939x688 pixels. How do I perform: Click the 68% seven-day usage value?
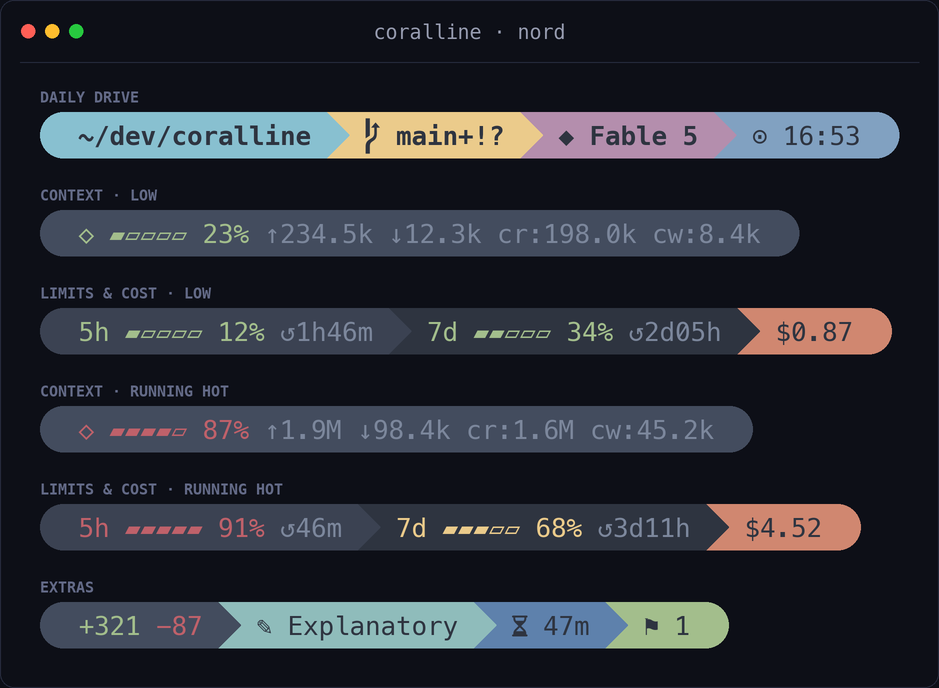[x=559, y=528]
